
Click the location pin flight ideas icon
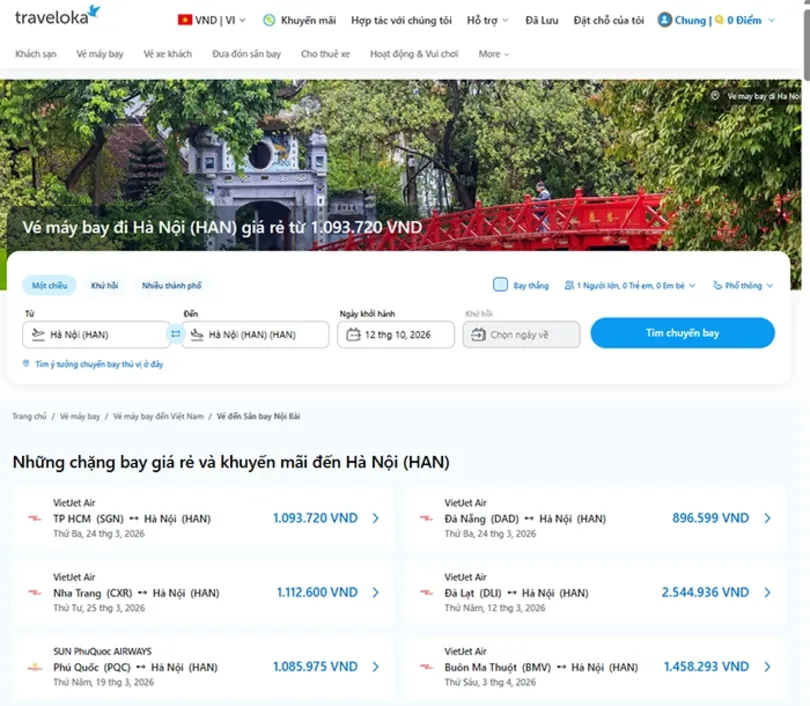[26, 364]
